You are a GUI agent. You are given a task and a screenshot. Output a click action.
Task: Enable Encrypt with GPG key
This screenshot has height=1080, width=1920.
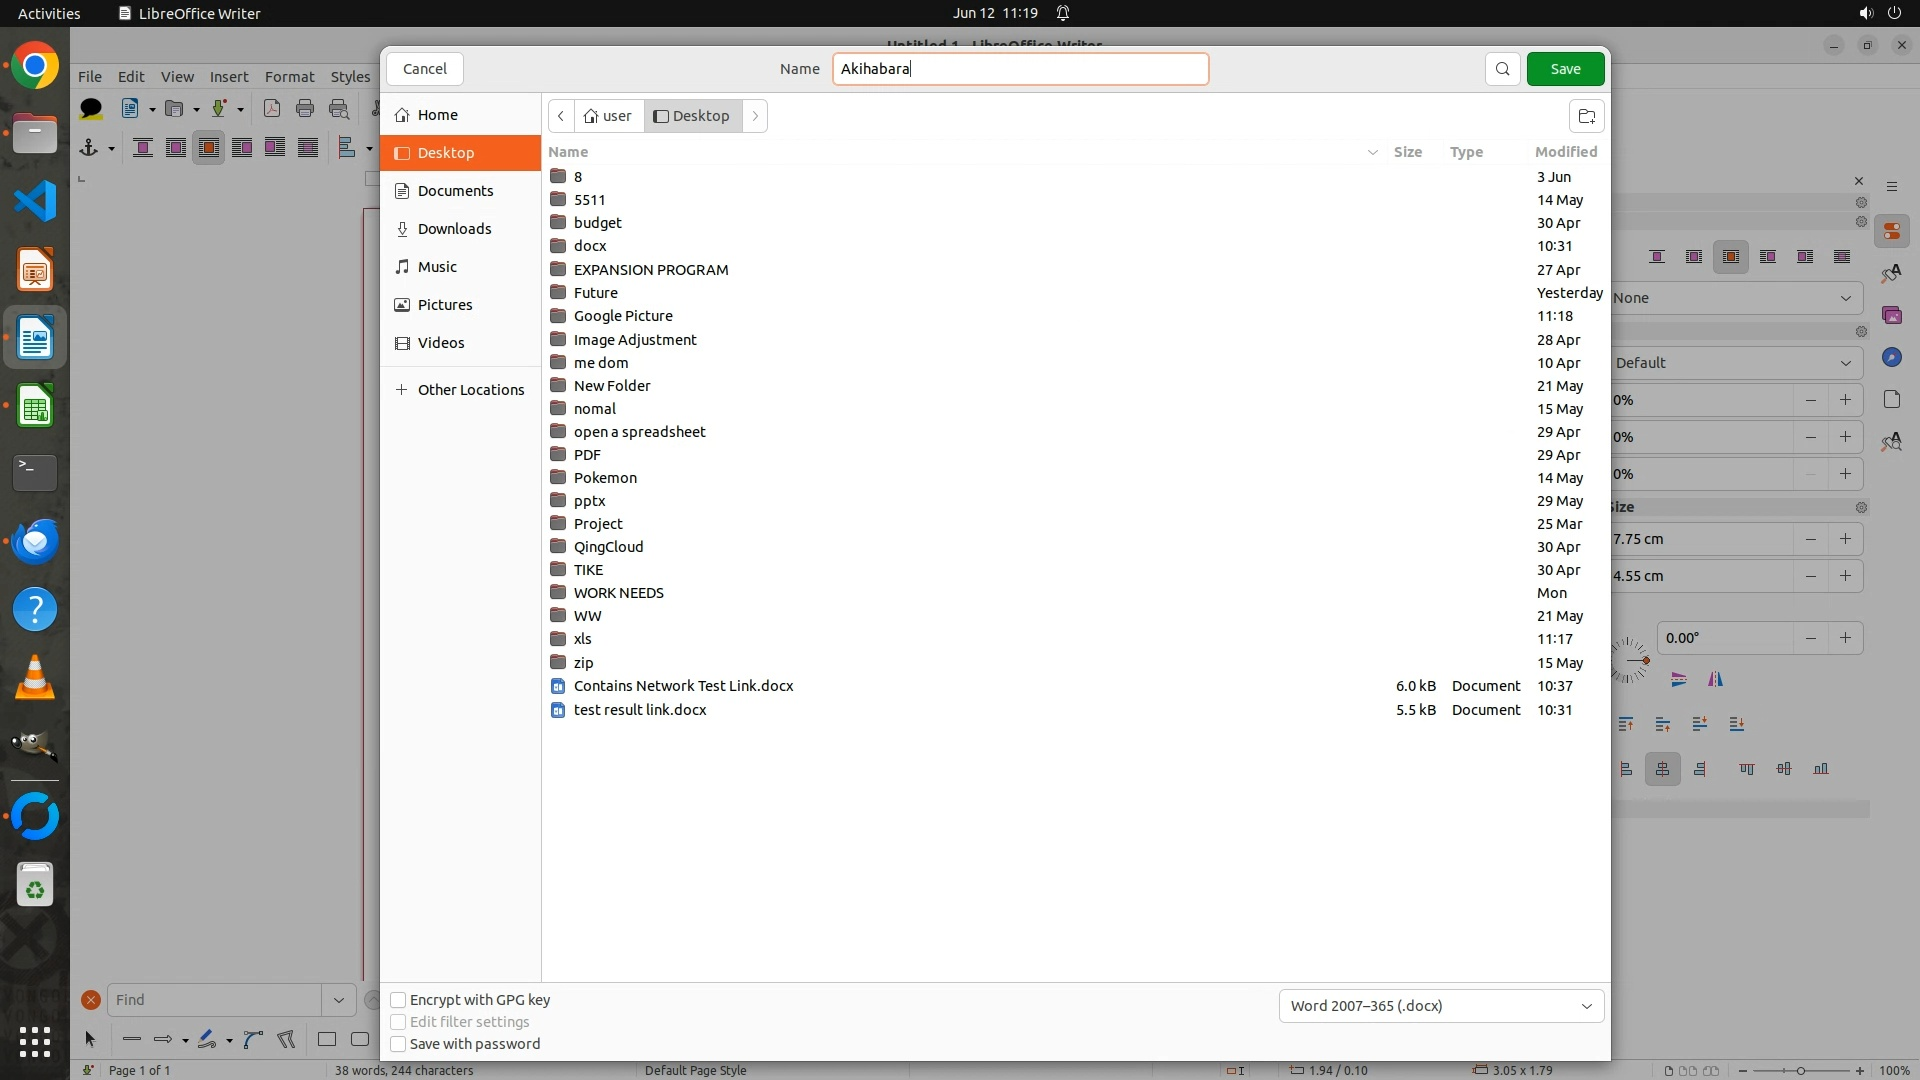tap(398, 1000)
